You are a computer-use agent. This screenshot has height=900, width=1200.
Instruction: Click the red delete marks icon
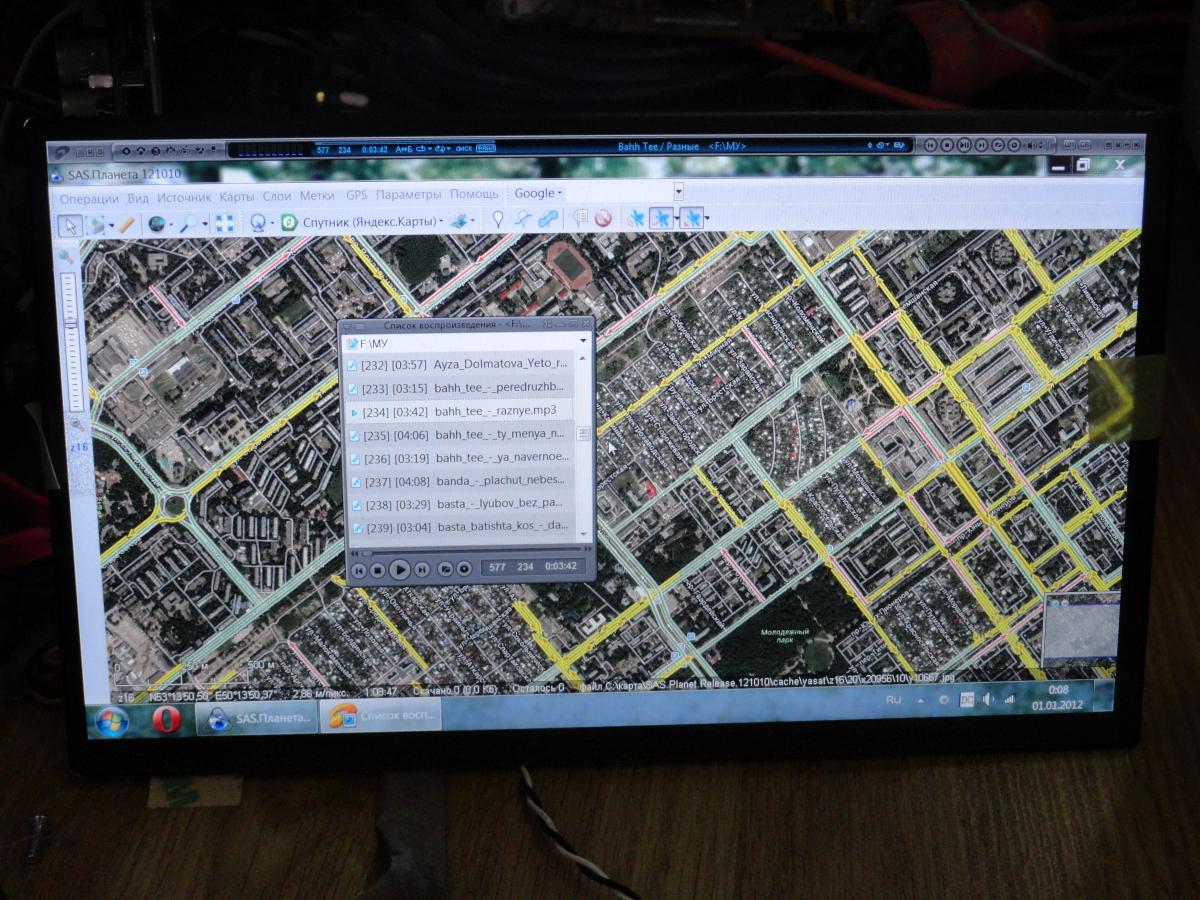[x=603, y=219]
